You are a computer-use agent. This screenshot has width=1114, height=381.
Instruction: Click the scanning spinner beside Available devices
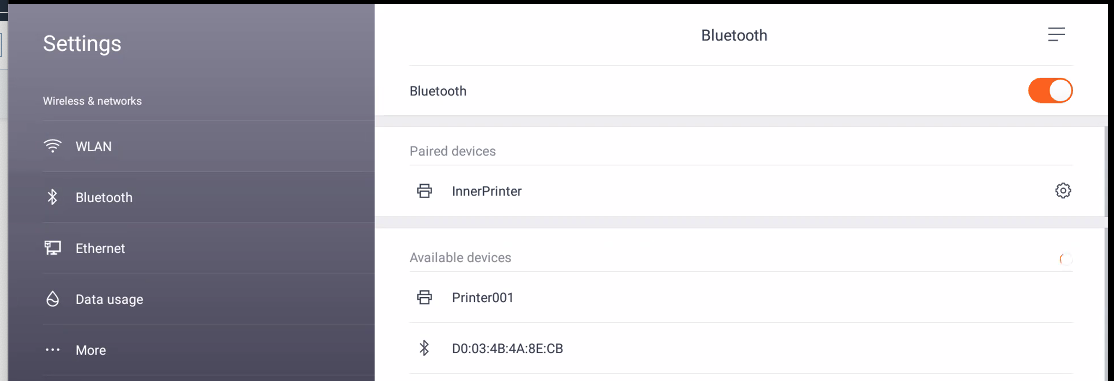pyautogui.click(x=1066, y=259)
